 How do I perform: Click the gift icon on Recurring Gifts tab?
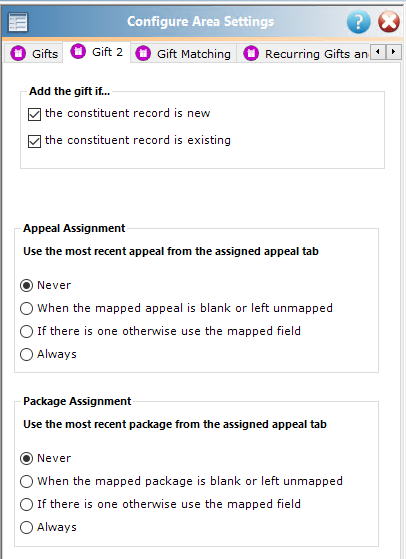pos(251,54)
